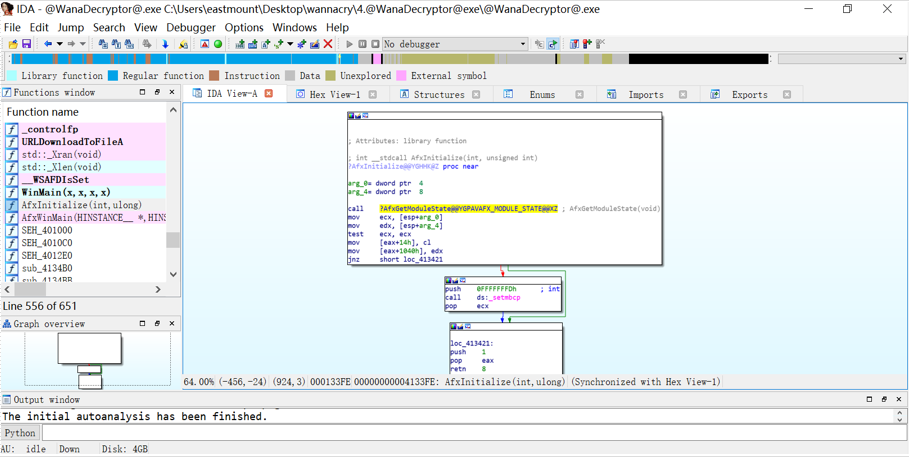
Task: Close the Output window panel
Action: coord(898,400)
